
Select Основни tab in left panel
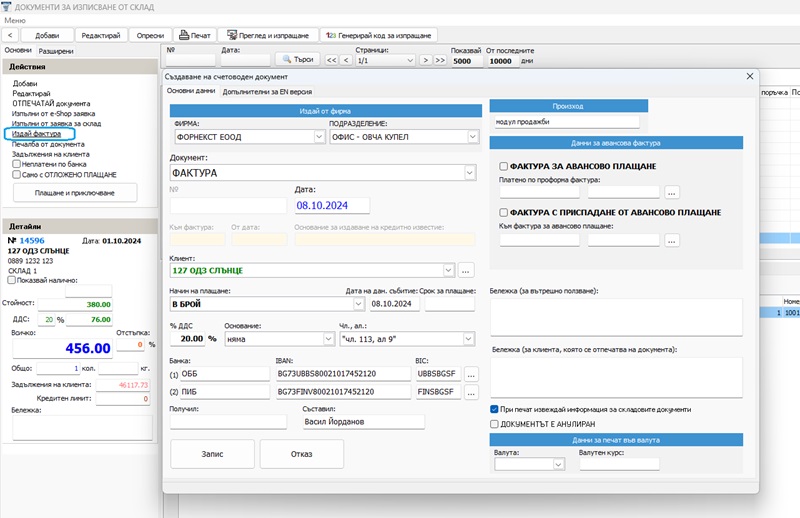18,50
